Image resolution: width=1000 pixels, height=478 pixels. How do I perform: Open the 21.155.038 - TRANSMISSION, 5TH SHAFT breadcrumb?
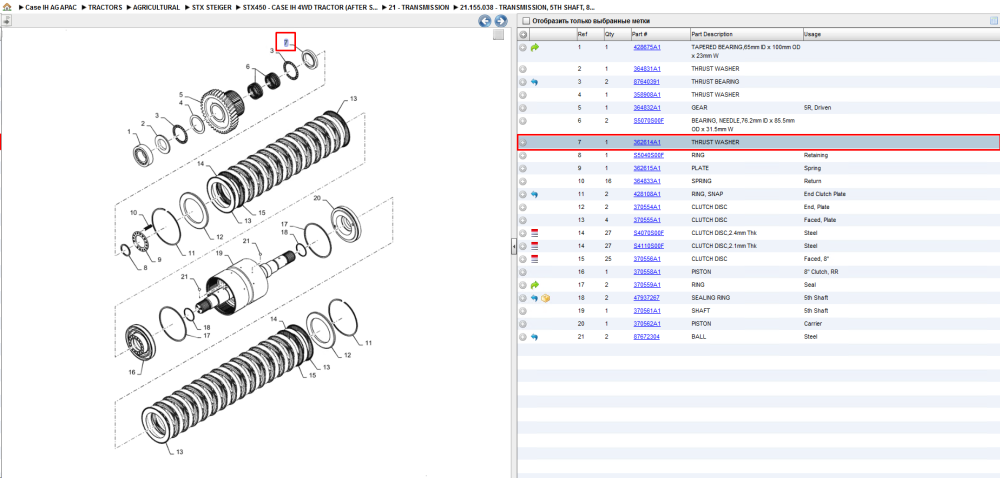click(x=527, y=8)
